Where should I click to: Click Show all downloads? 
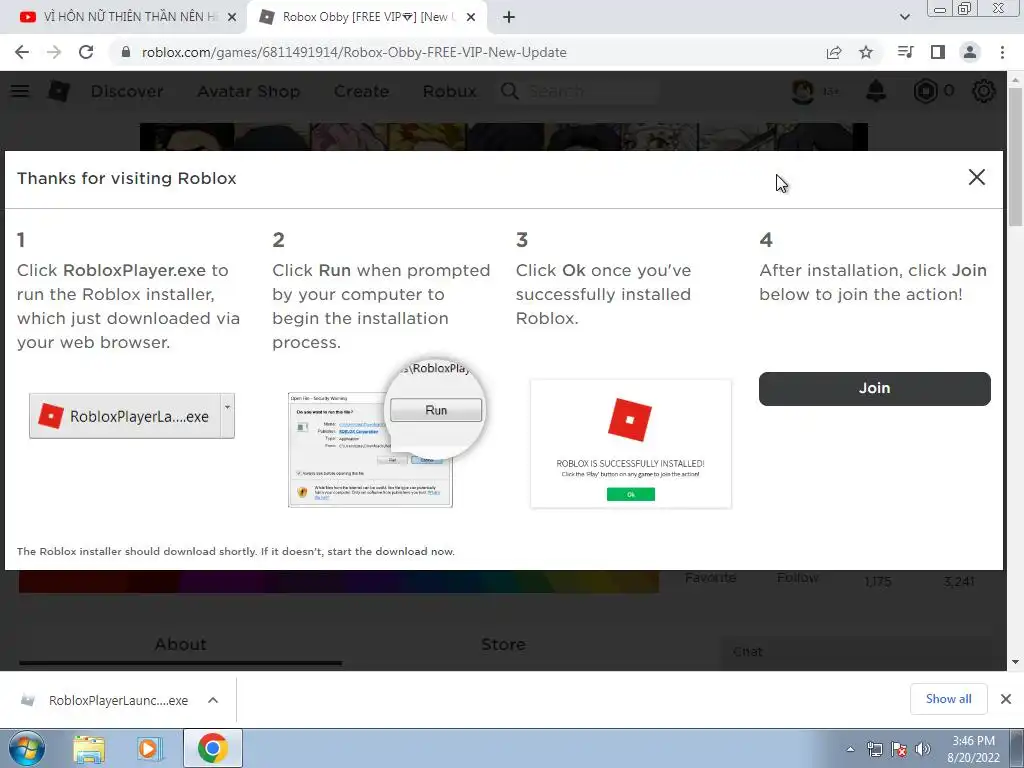948,699
